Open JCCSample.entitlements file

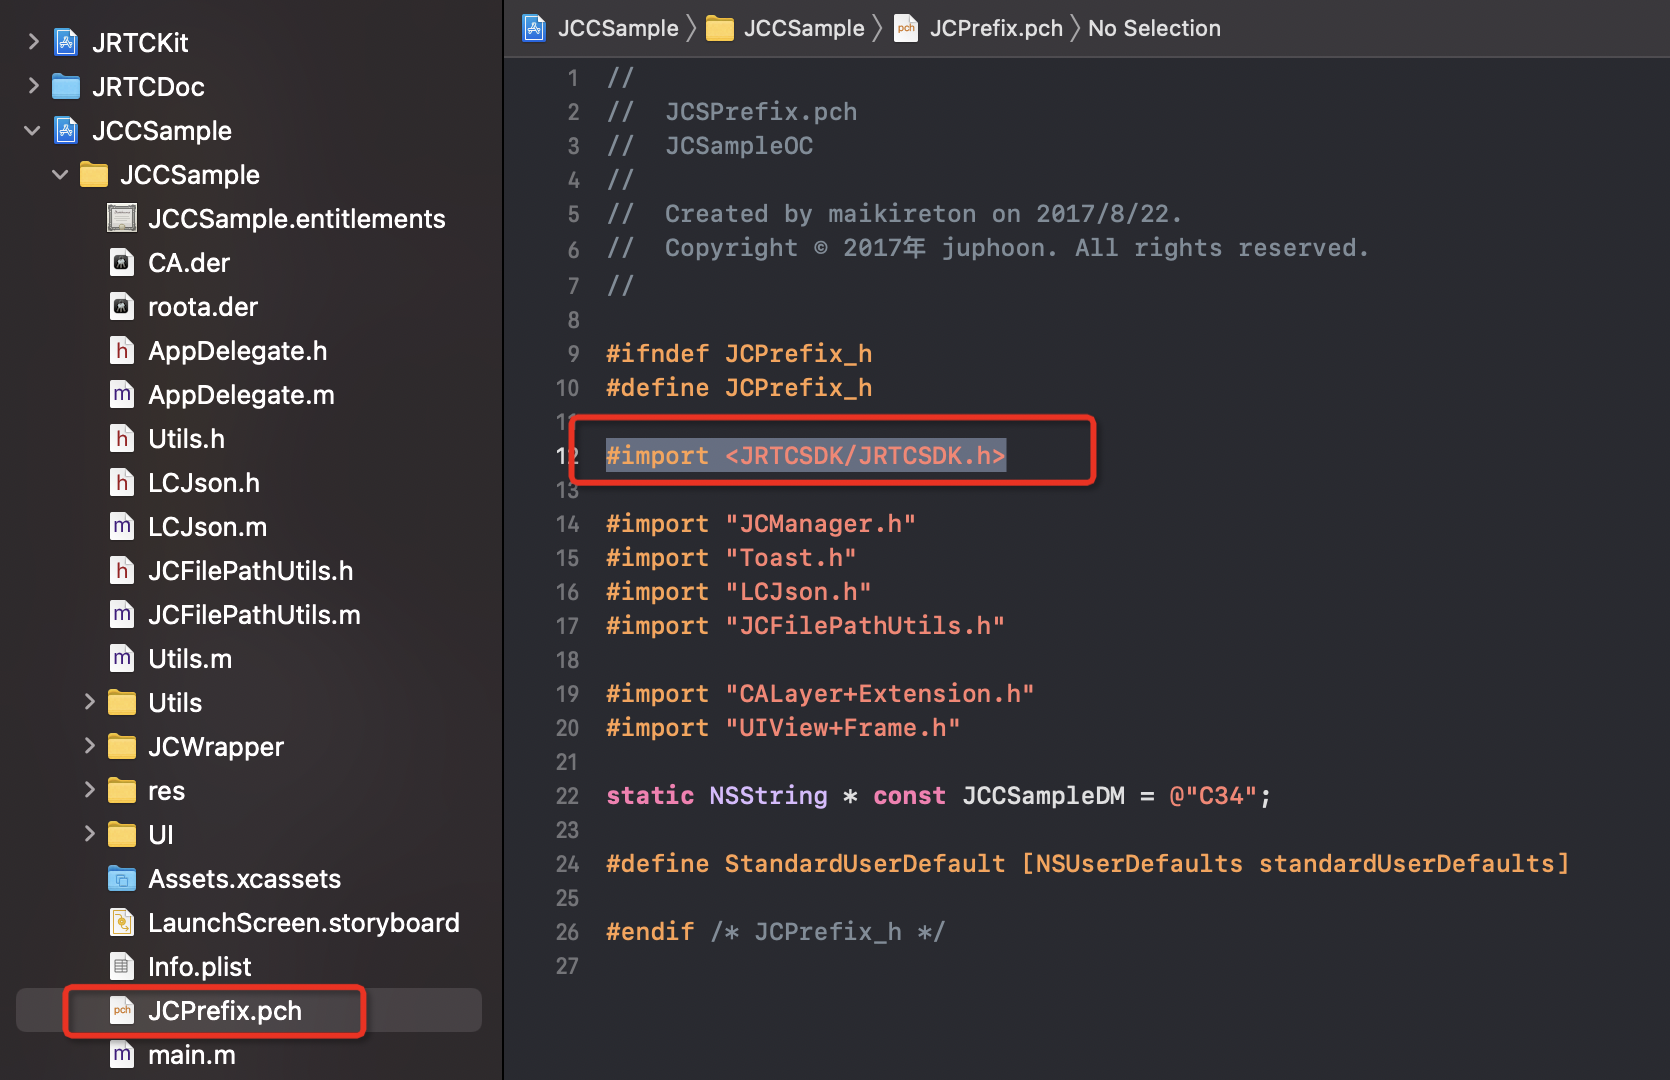(x=297, y=219)
